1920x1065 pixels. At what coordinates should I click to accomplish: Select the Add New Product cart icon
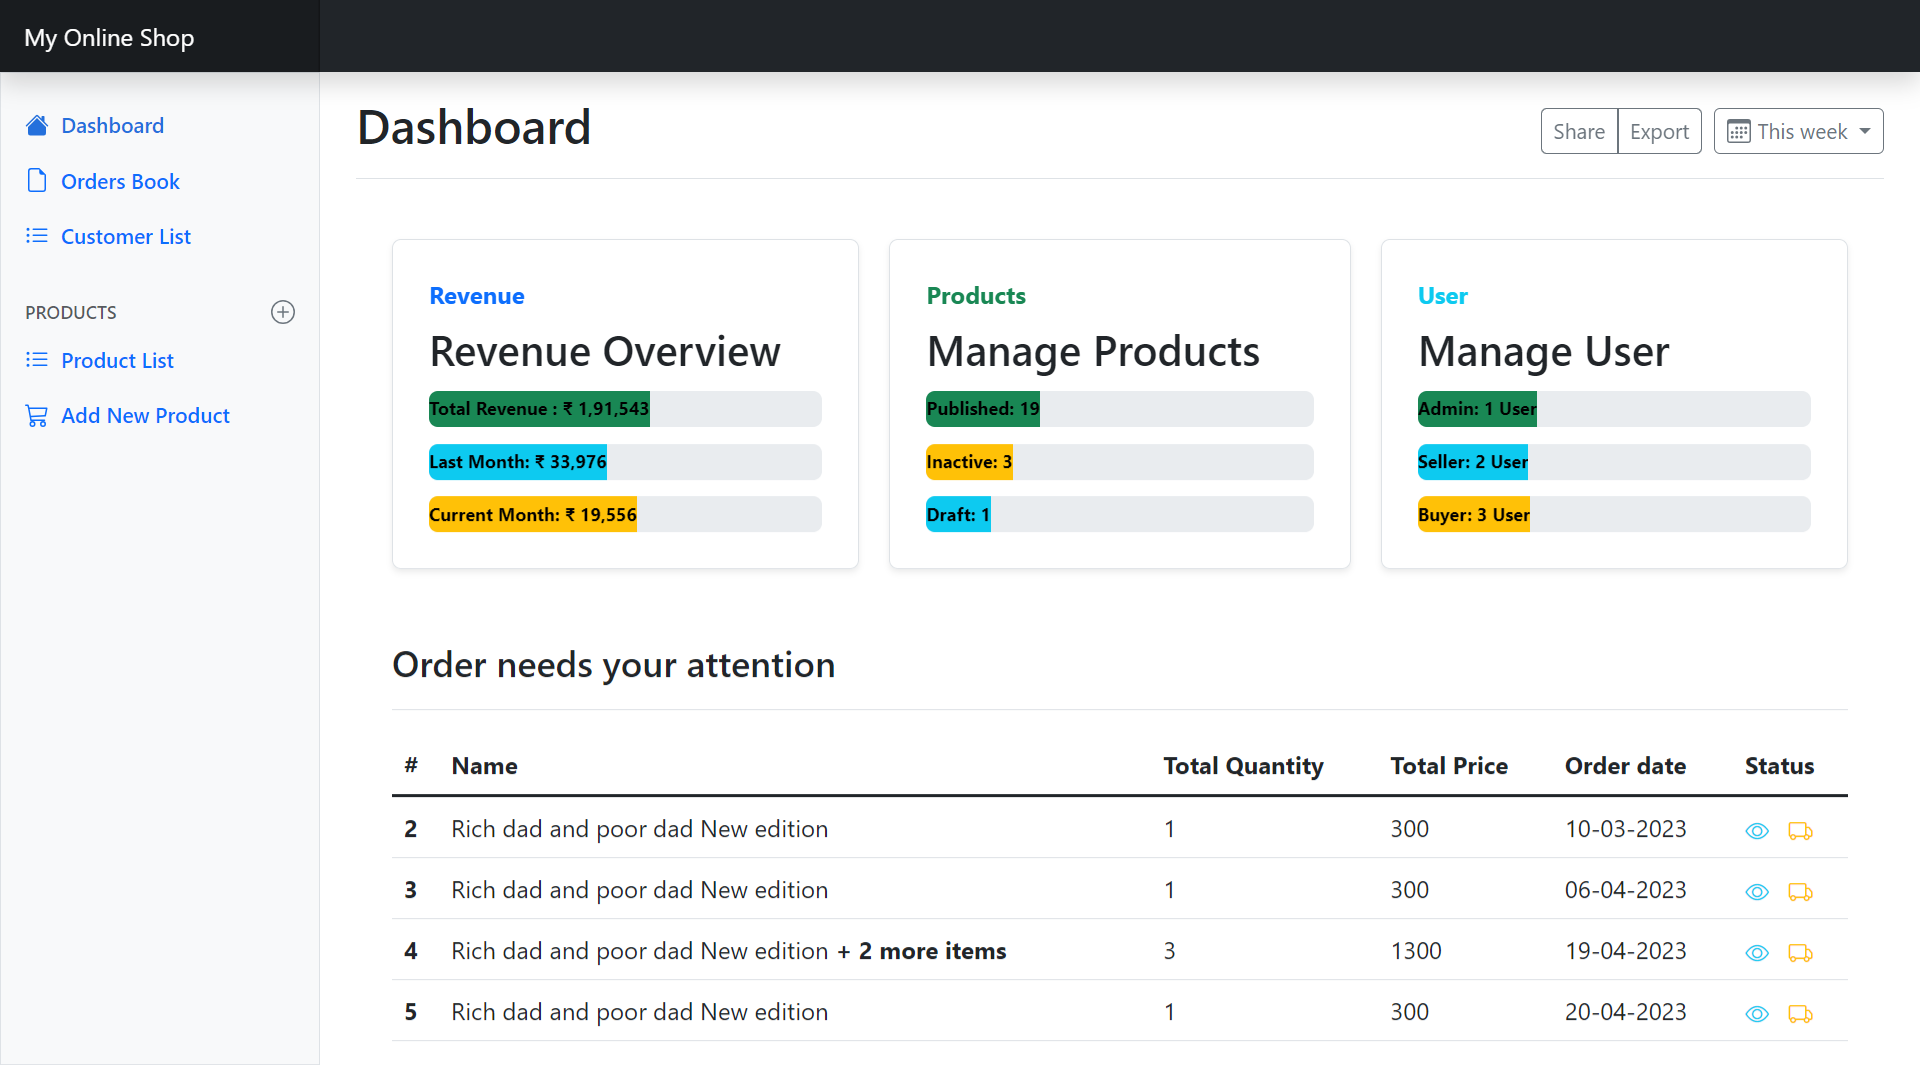click(37, 415)
